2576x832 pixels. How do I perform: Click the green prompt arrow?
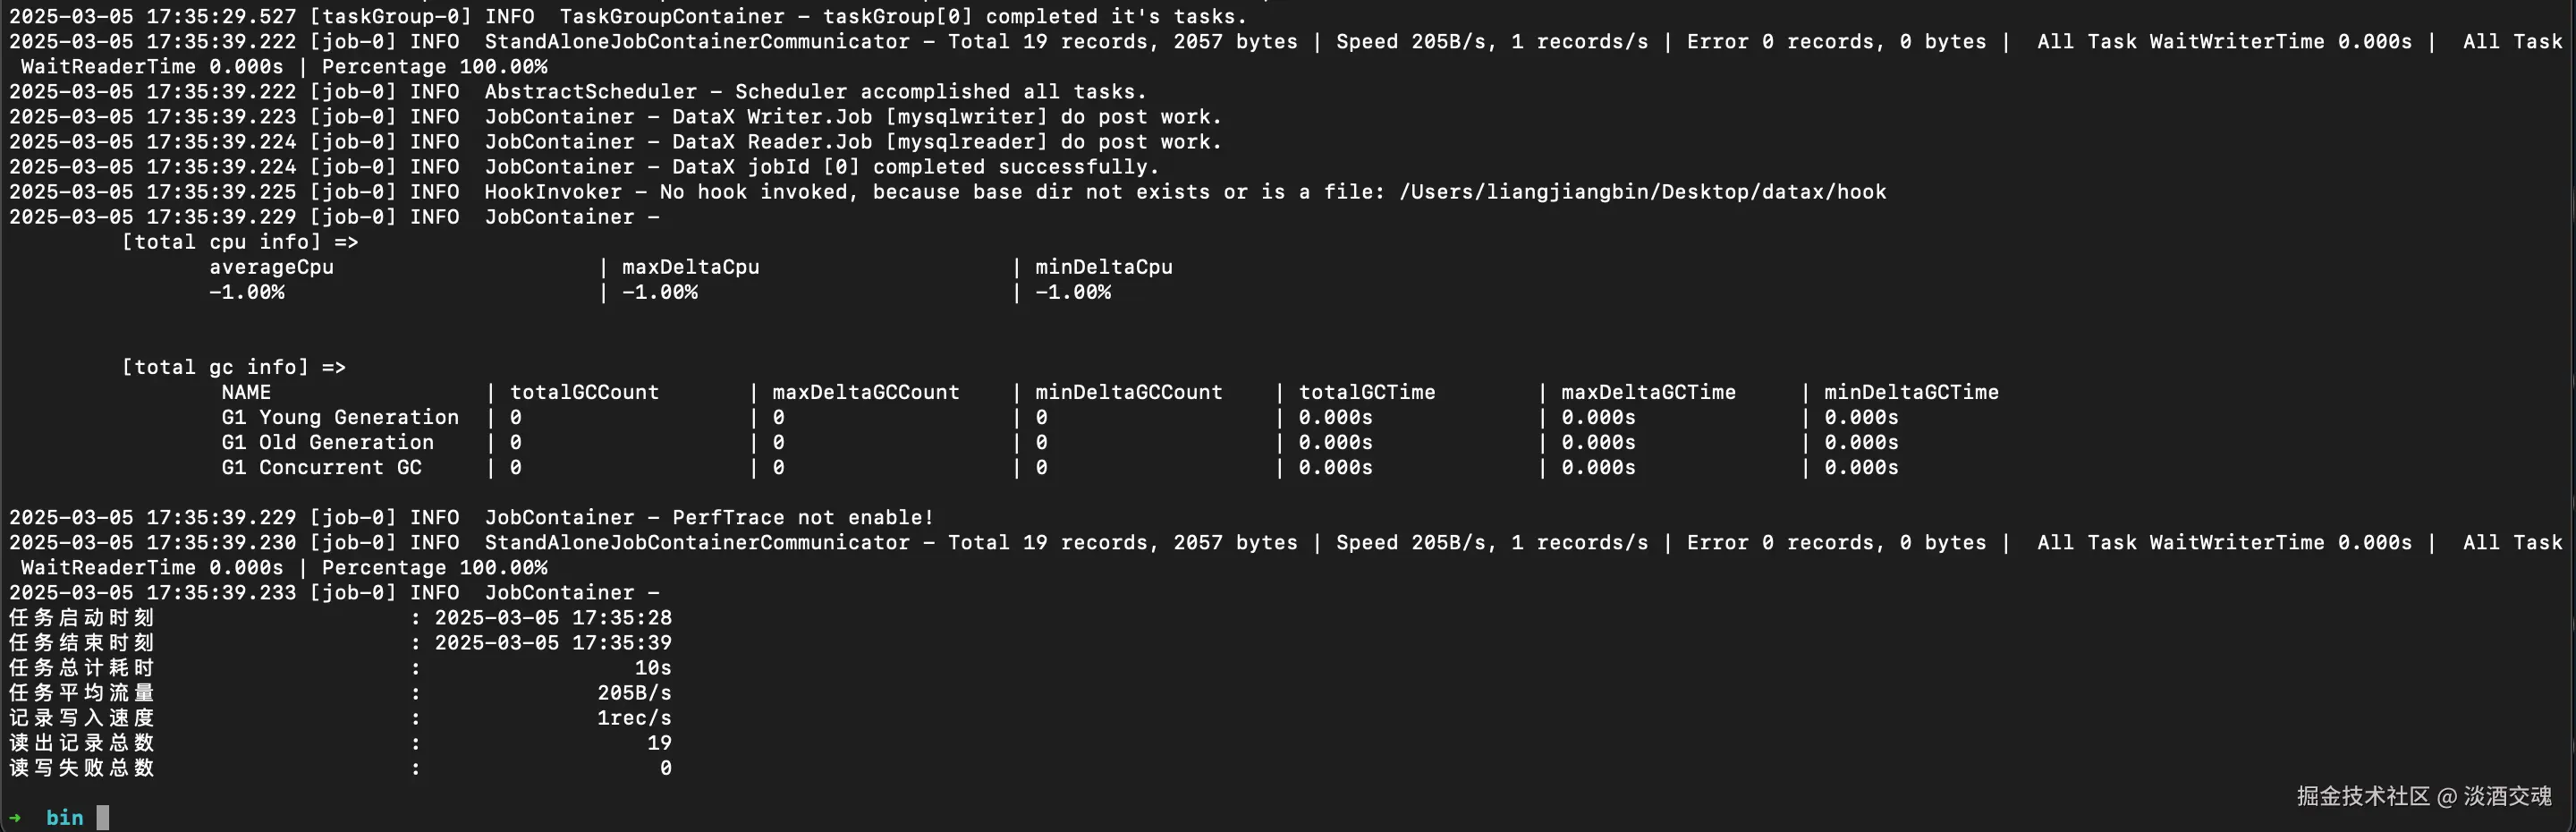click(x=15, y=818)
